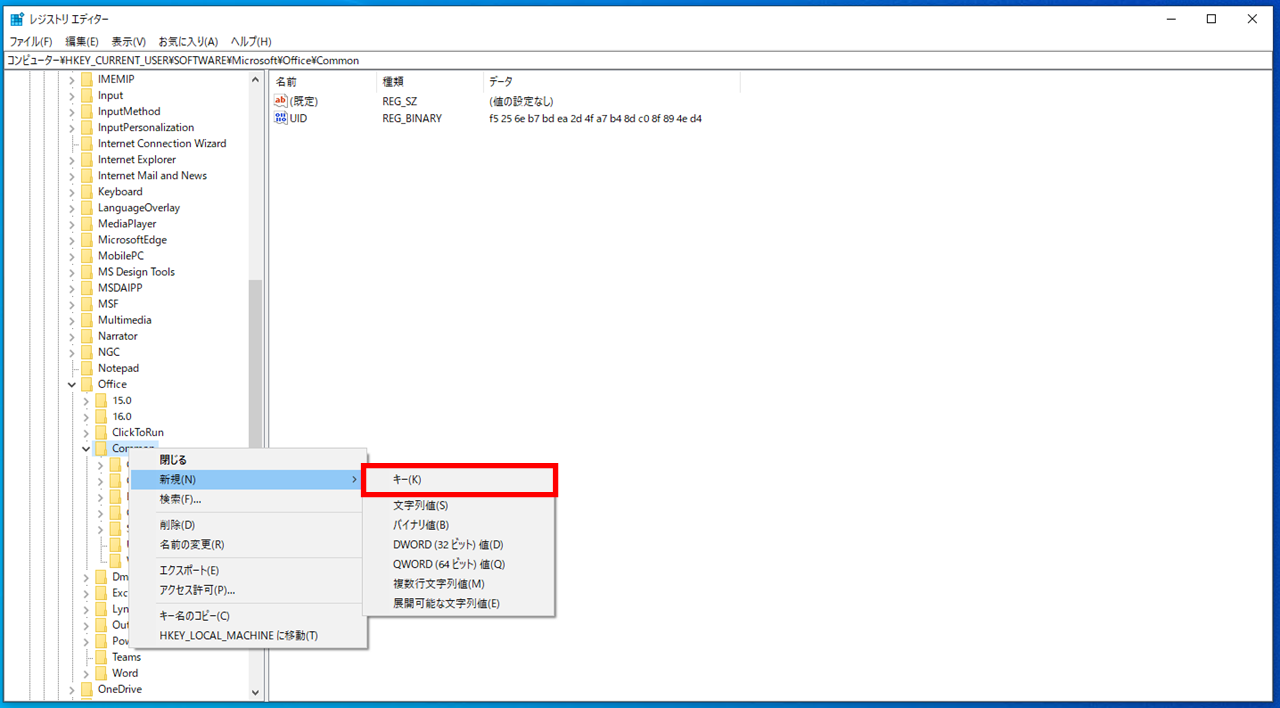Open the 編集(E) menu
This screenshot has height=708, width=1280.
[82, 42]
